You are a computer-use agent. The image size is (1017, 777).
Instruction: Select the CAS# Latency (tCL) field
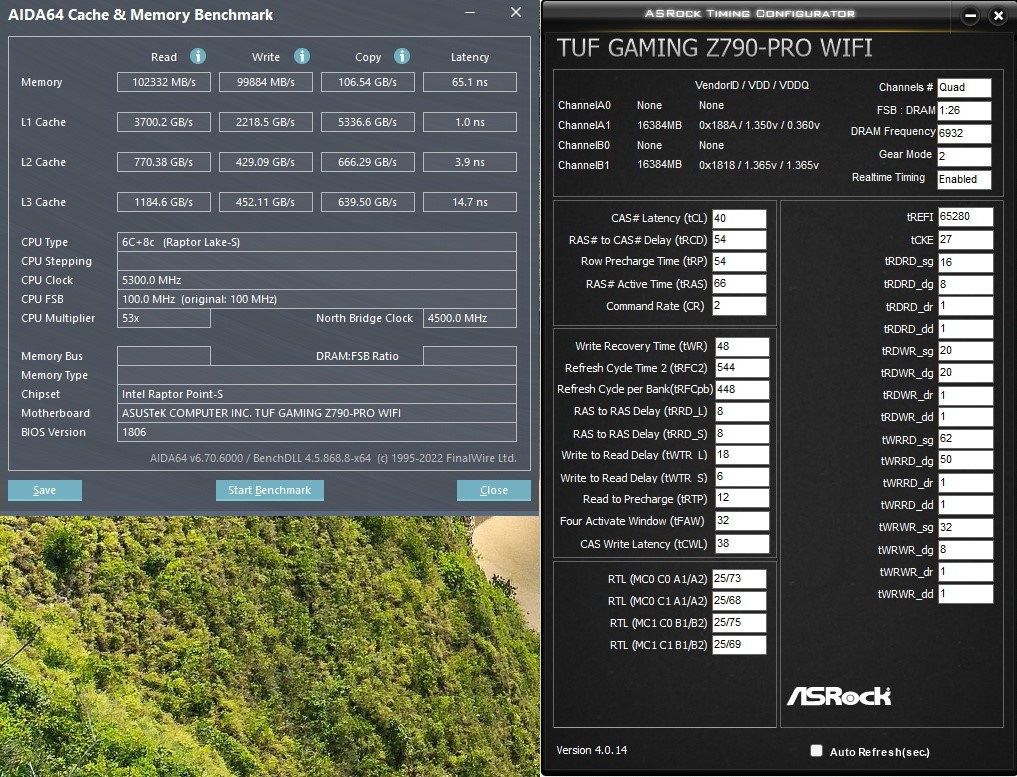point(739,219)
